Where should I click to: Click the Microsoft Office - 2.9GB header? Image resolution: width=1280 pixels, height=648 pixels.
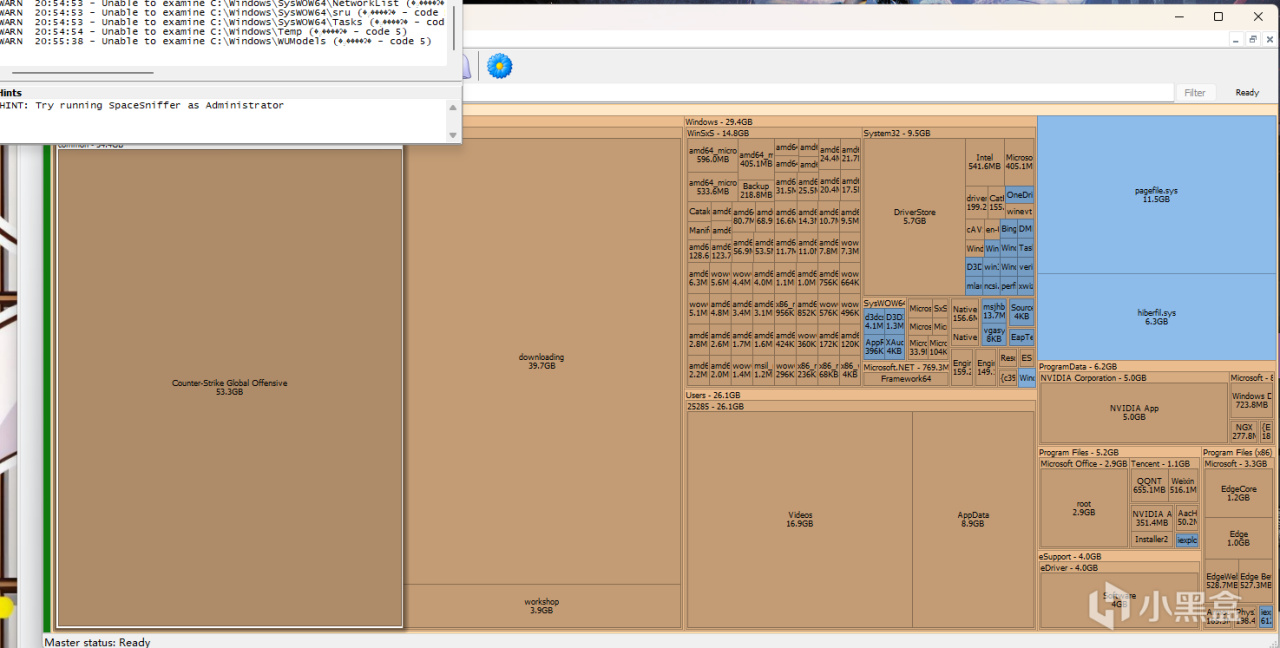coord(1084,464)
